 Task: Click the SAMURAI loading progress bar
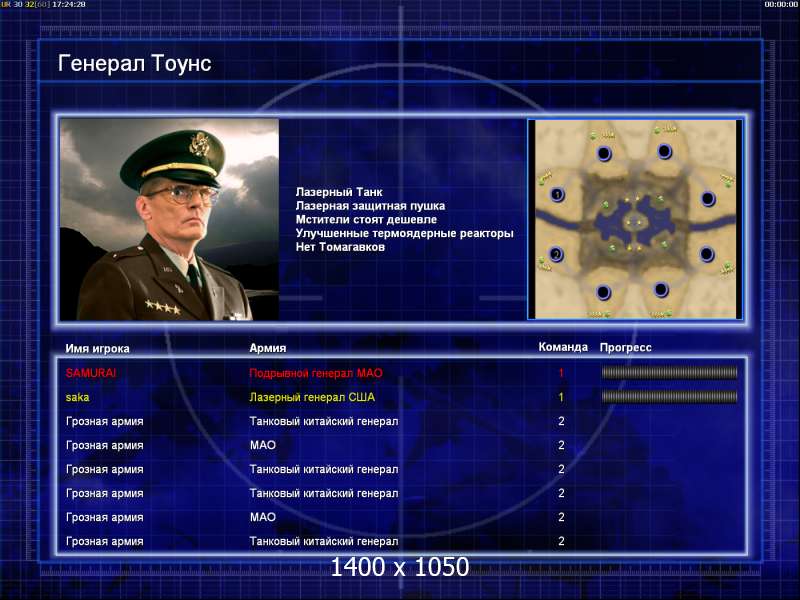669,373
